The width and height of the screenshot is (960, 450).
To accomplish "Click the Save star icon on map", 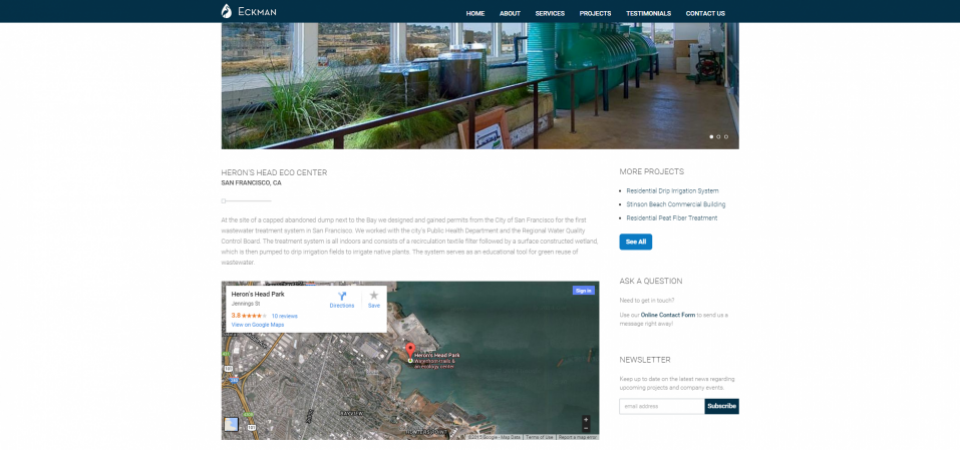I will 374,296.
